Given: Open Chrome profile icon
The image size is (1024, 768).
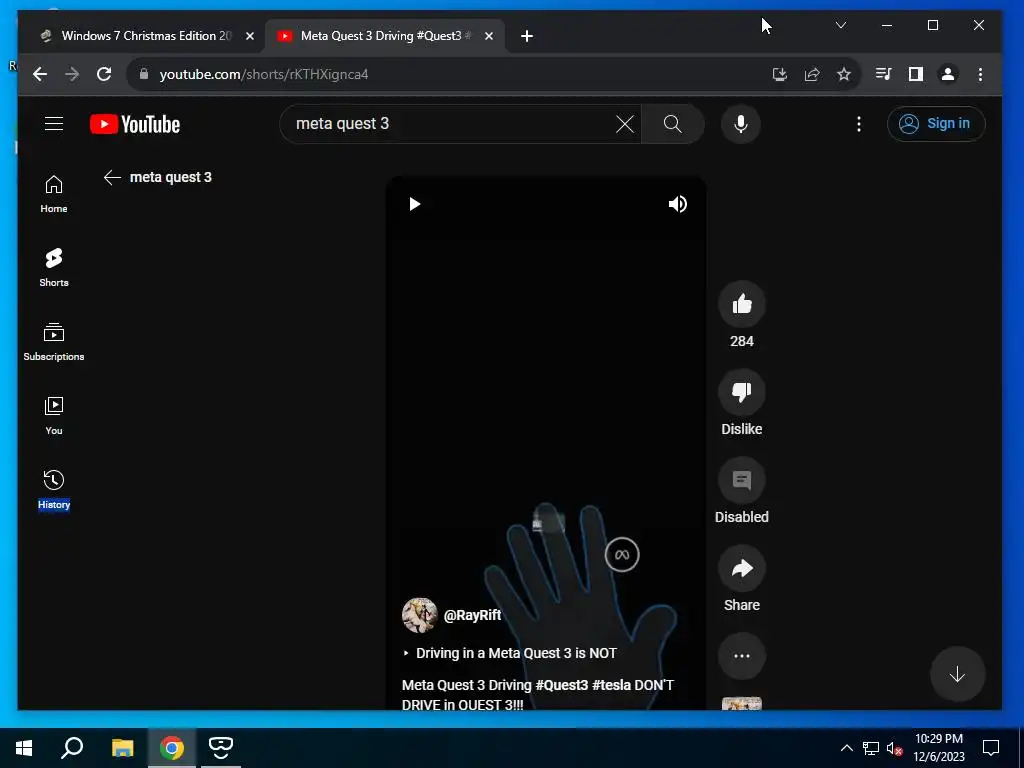Looking at the screenshot, I should 948,74.
